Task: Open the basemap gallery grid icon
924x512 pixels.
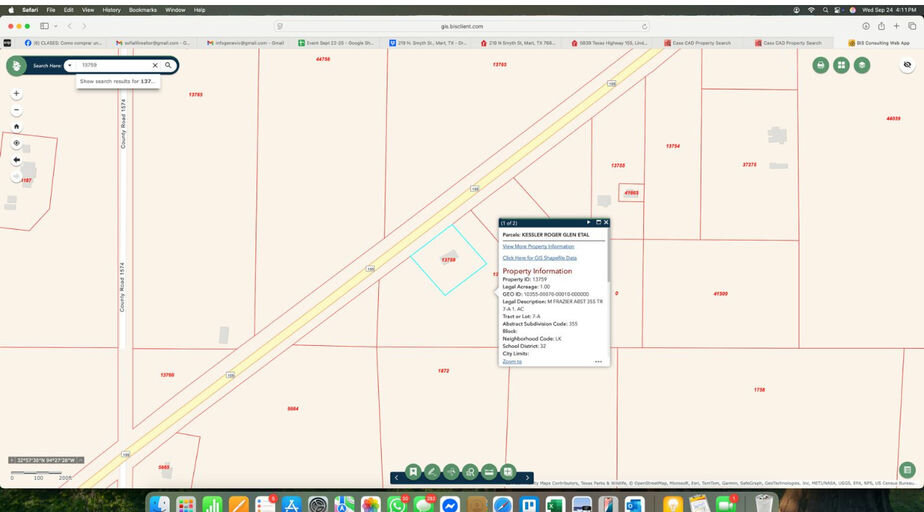Action: [x=841, y=65]
